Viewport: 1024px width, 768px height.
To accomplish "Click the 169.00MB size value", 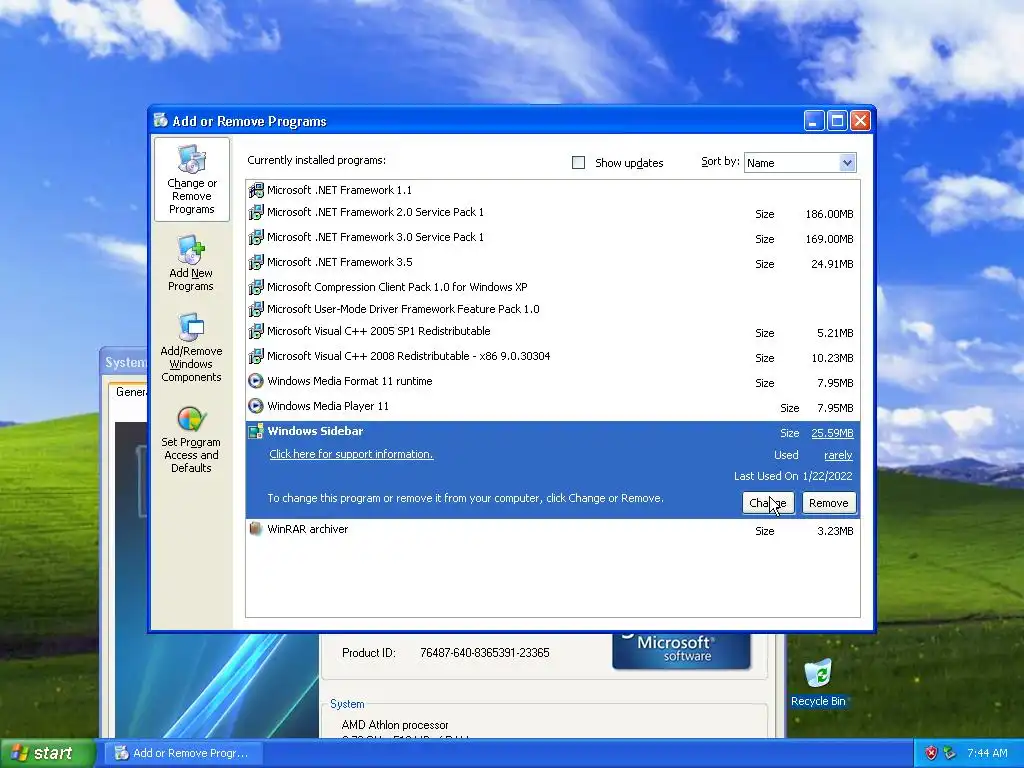I will click(x=829, y=238).
